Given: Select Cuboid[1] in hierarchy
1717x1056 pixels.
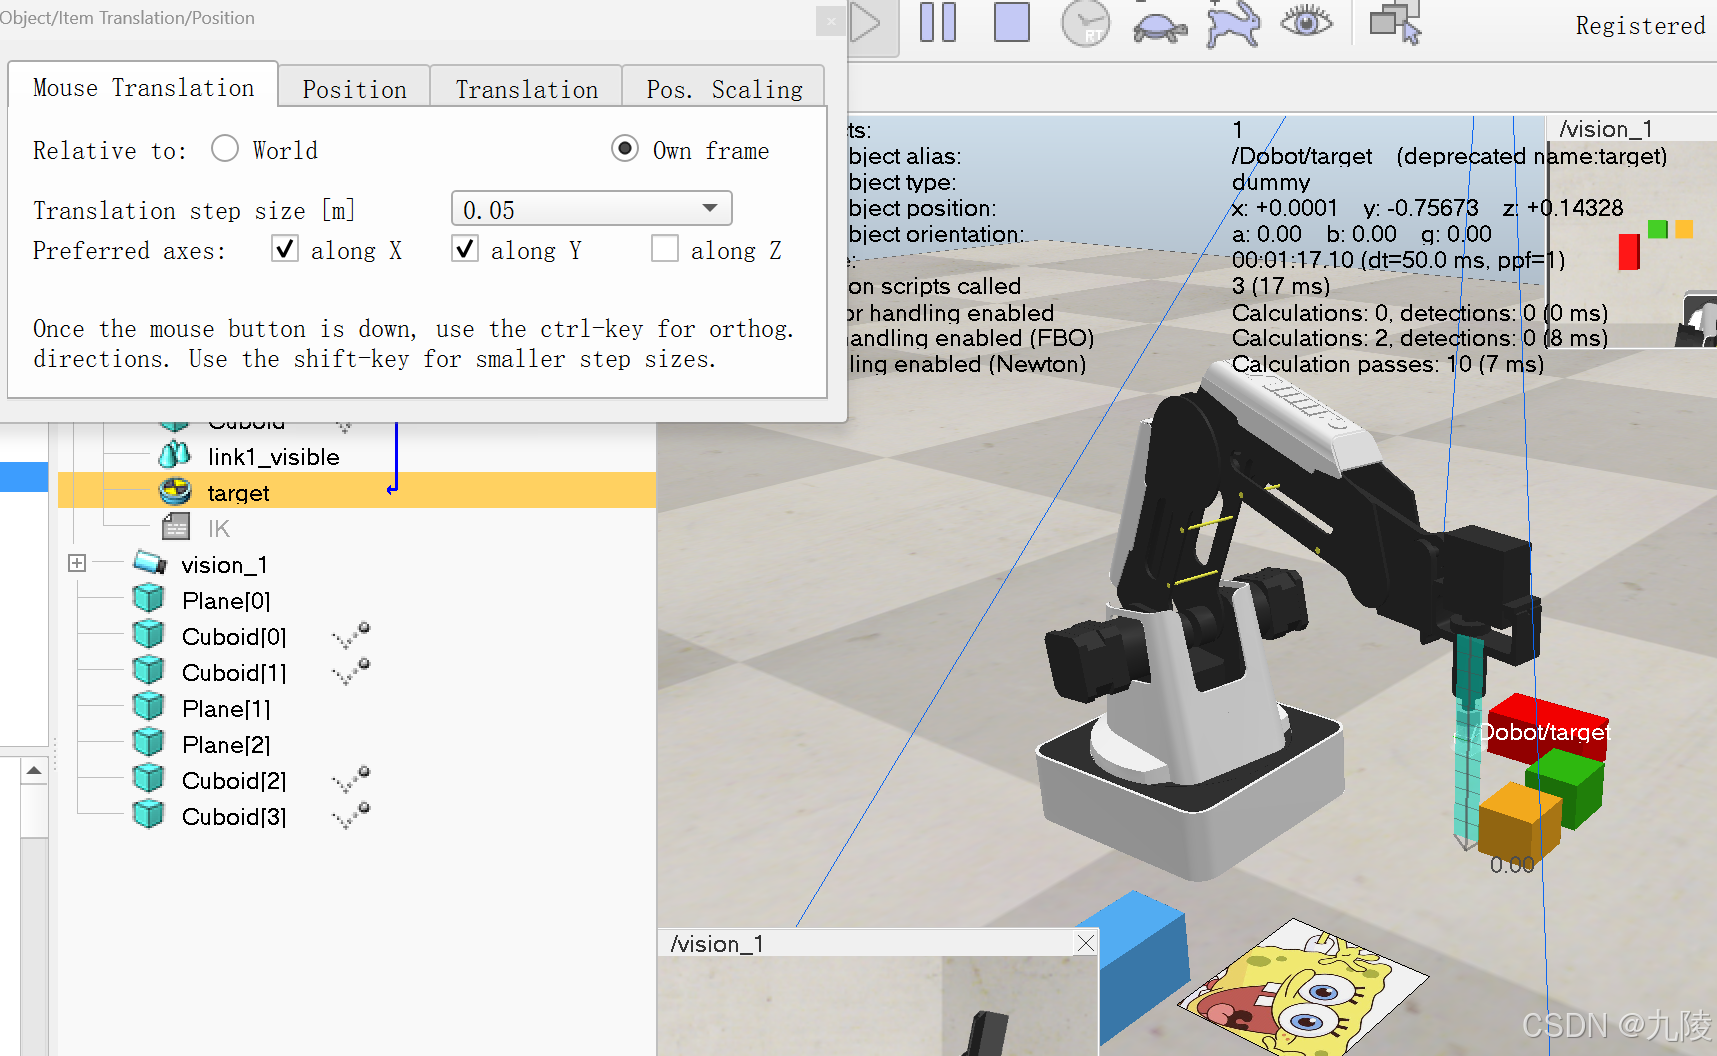Looking at the screenshot, I should click(234, 673).
